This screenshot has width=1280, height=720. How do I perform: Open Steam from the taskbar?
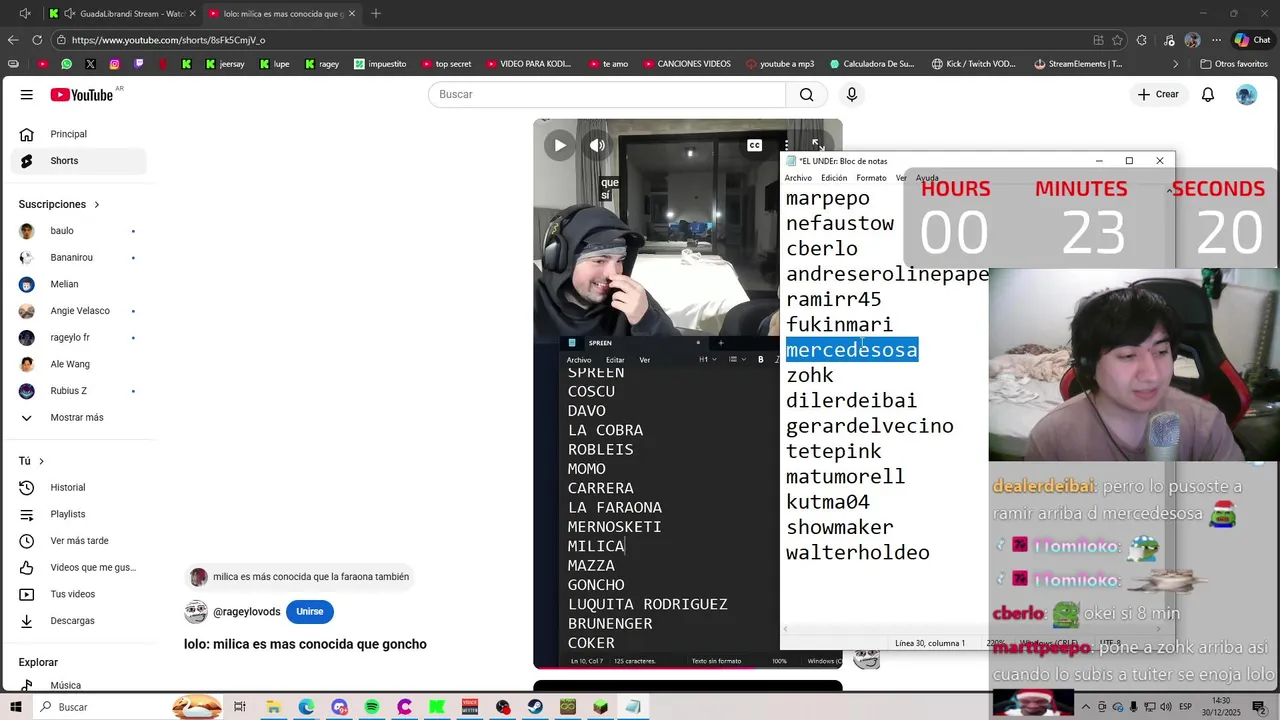coord(536,707)
